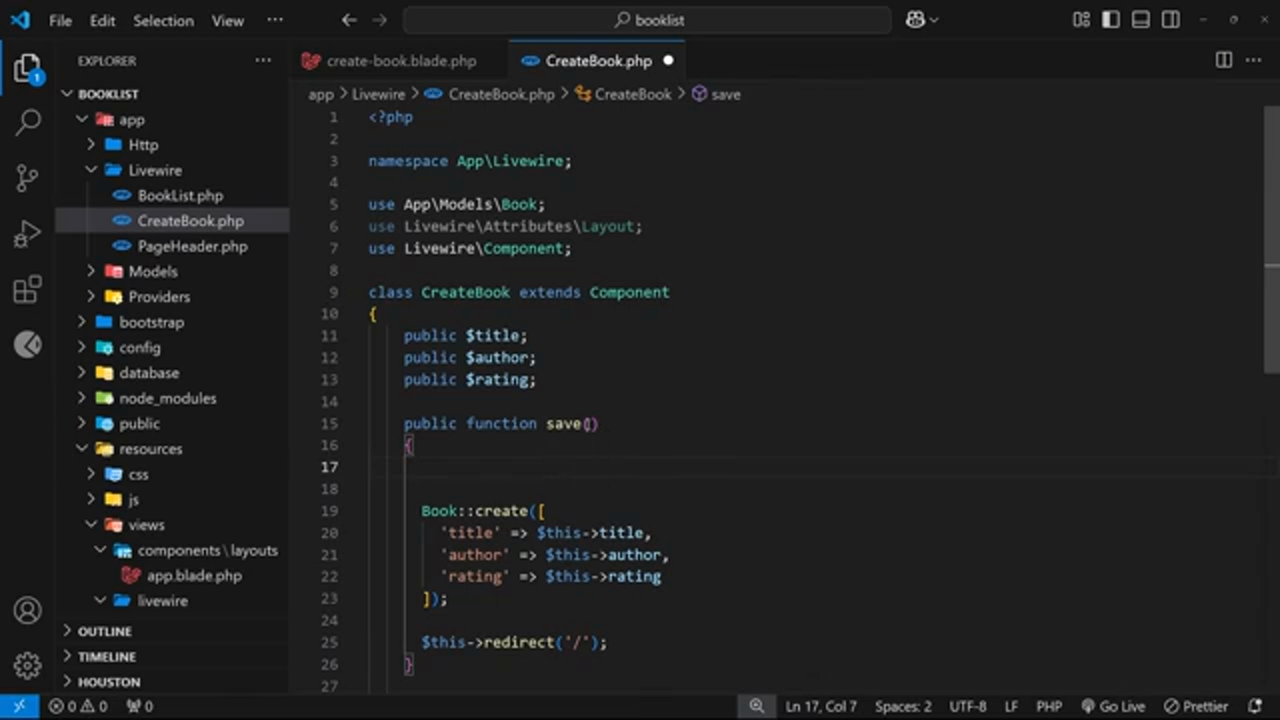Open the Copilot chat icon

(x=915, y=20)
